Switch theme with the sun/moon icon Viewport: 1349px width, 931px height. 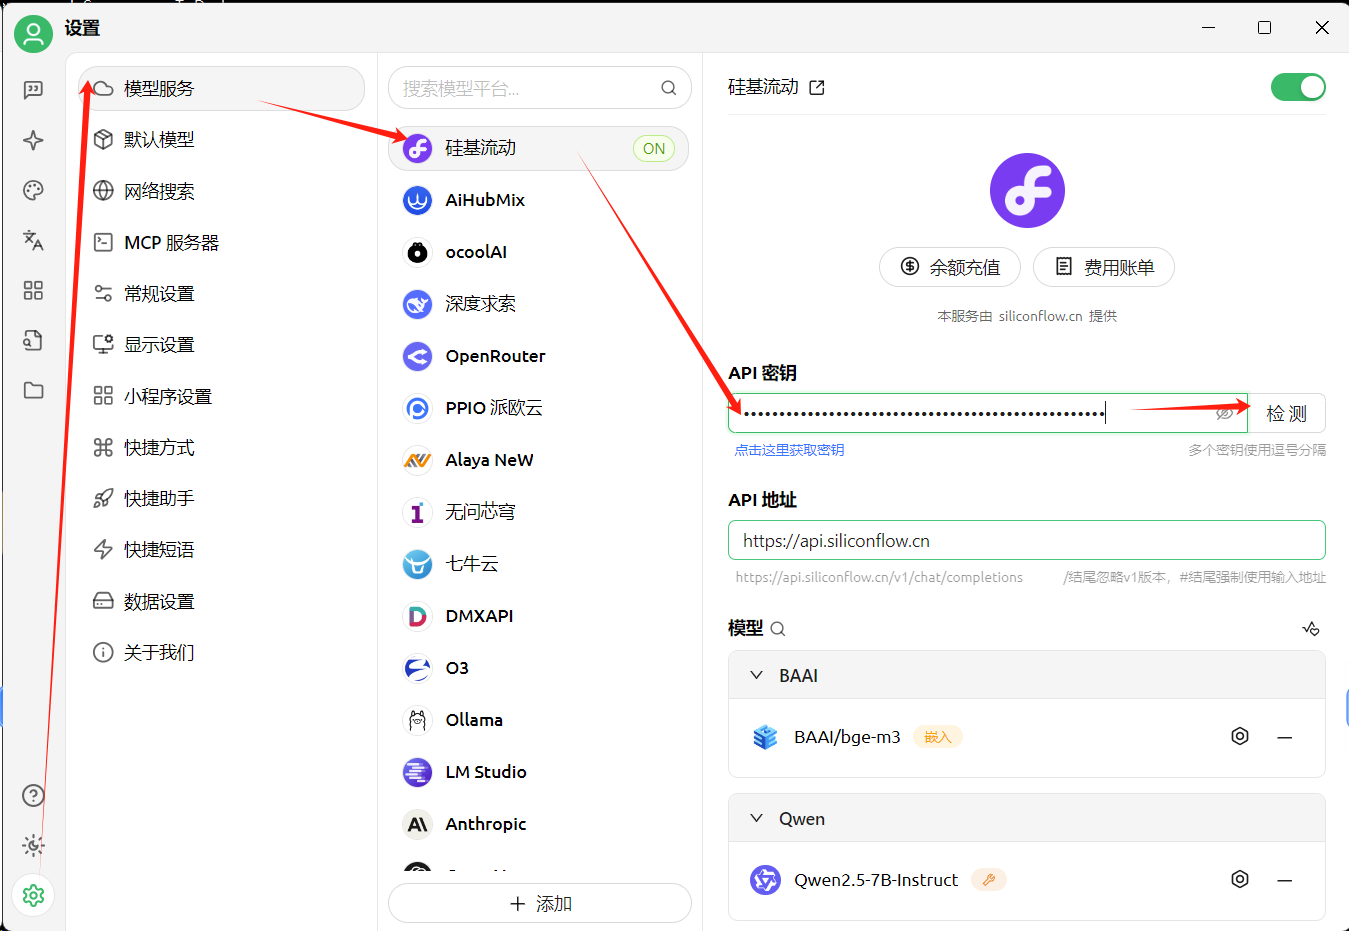coord(33,845)
